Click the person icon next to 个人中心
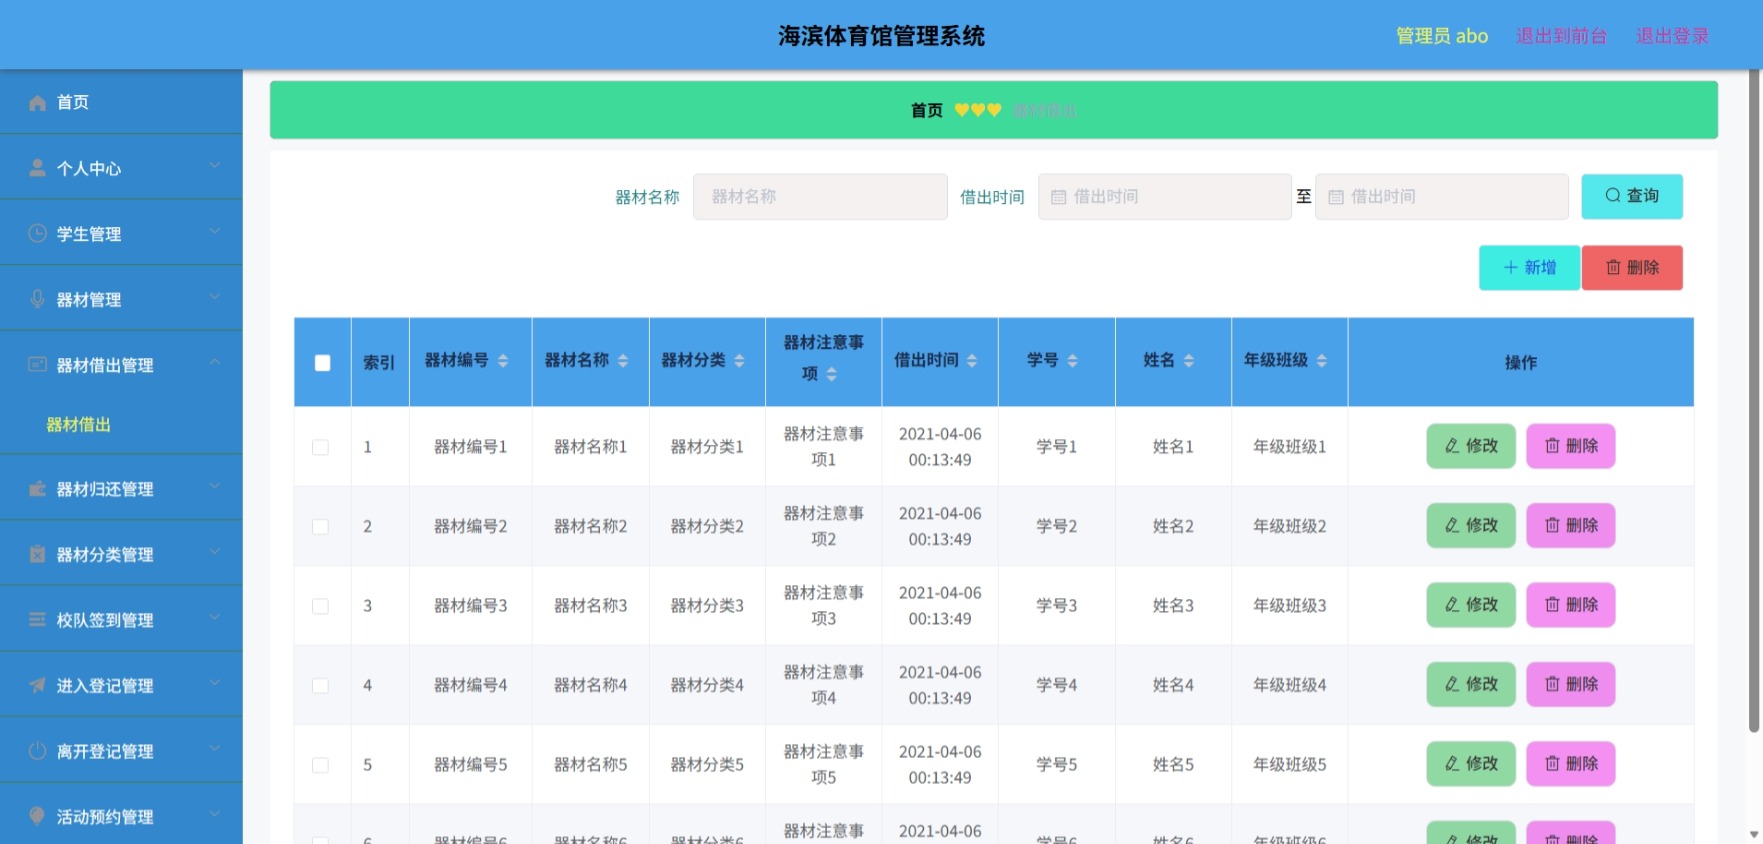Viewport: 1763px width, 844px height. [x=37, y=168]
